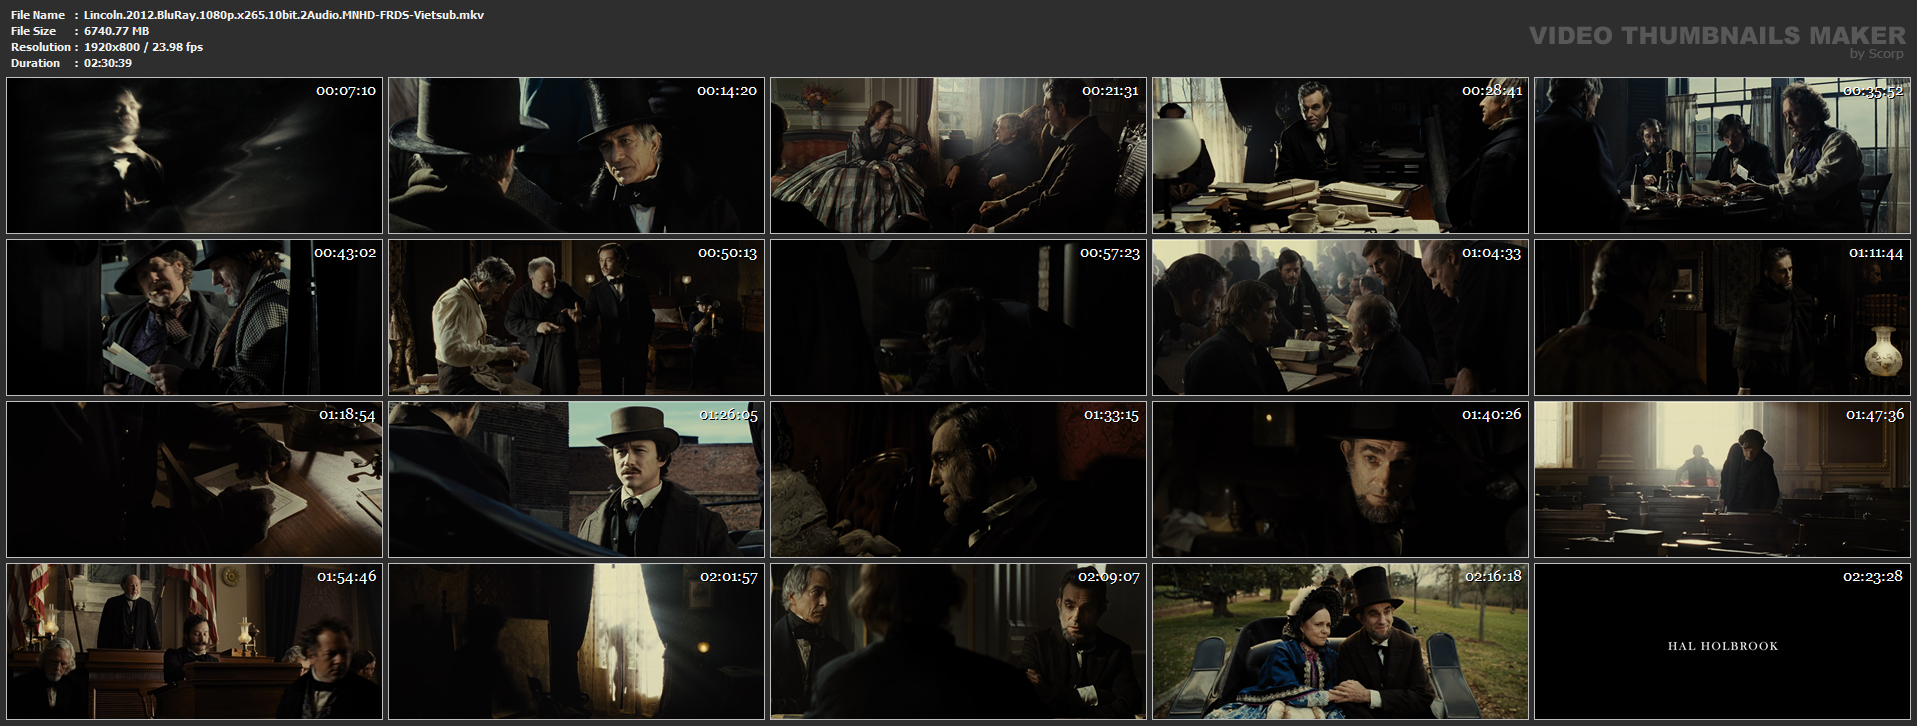The image size is (1917, 726).
Task: Click the resolution value 1920x800 / 23.98 fps
Action: (x=143, y=47)
